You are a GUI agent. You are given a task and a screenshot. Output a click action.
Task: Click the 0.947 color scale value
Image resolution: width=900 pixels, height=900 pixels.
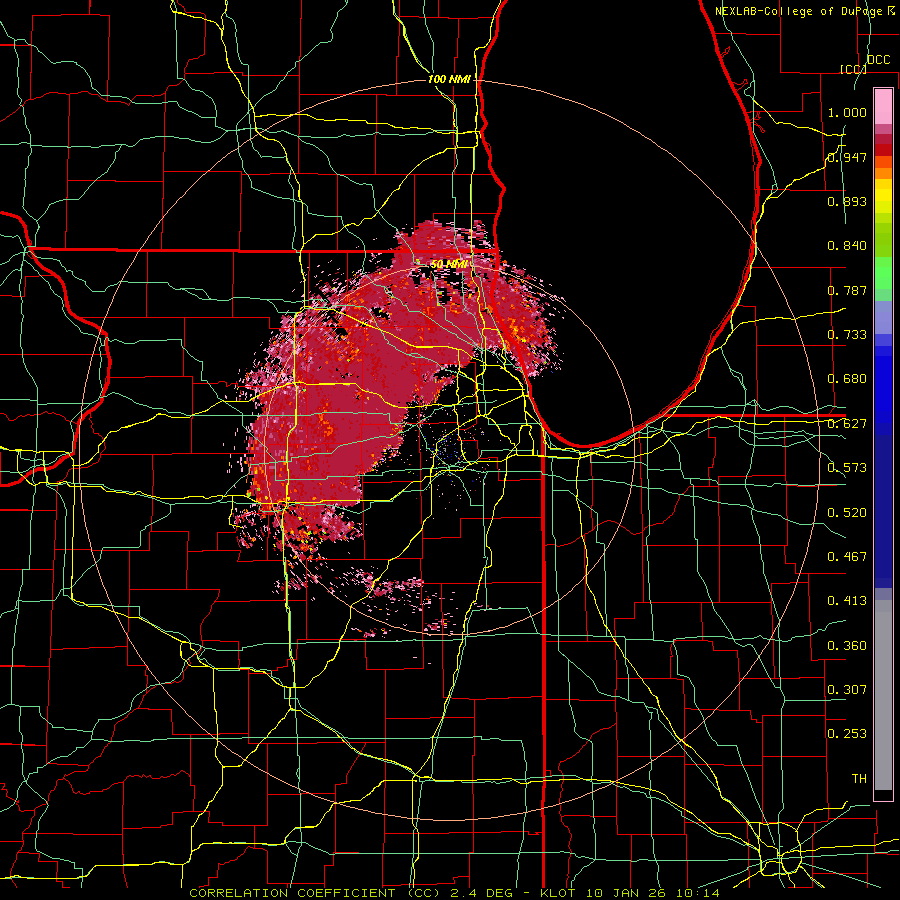coord(847,157)
